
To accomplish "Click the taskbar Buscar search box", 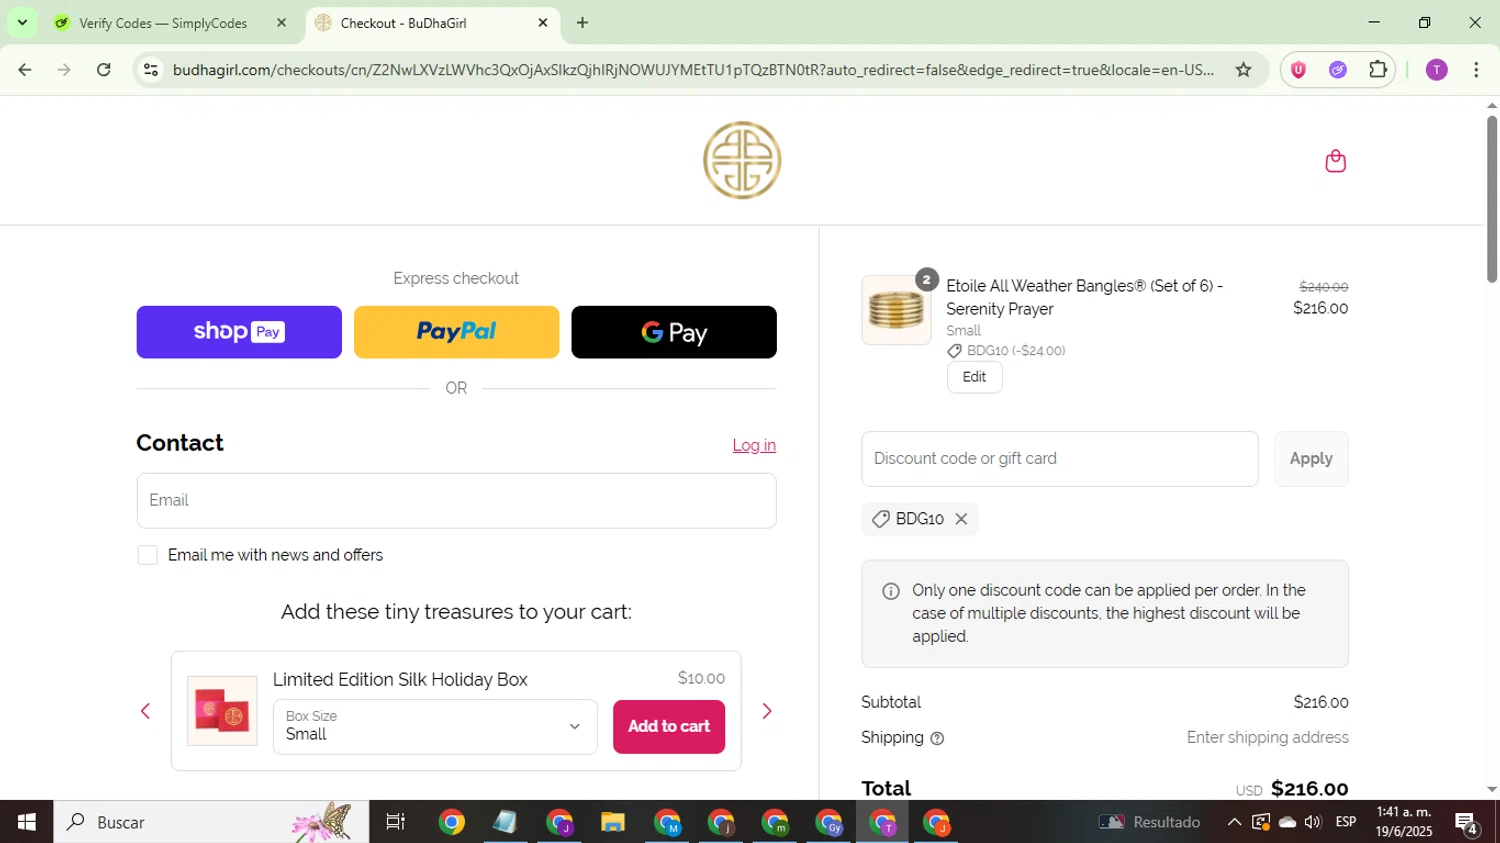I will (x=211, y=822).
